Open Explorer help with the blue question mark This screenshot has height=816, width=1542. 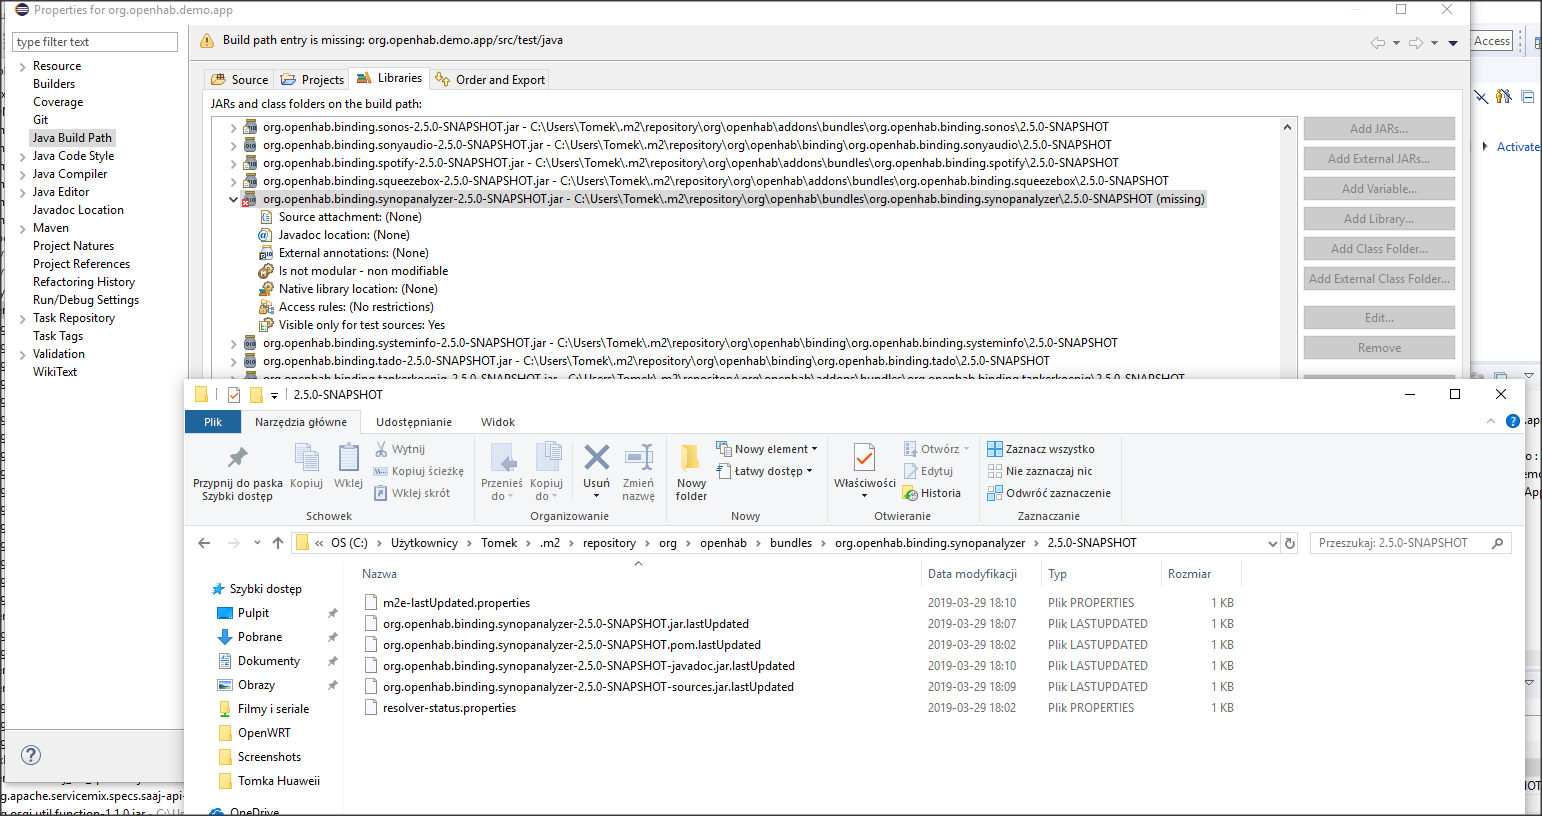click(1513, 421)
